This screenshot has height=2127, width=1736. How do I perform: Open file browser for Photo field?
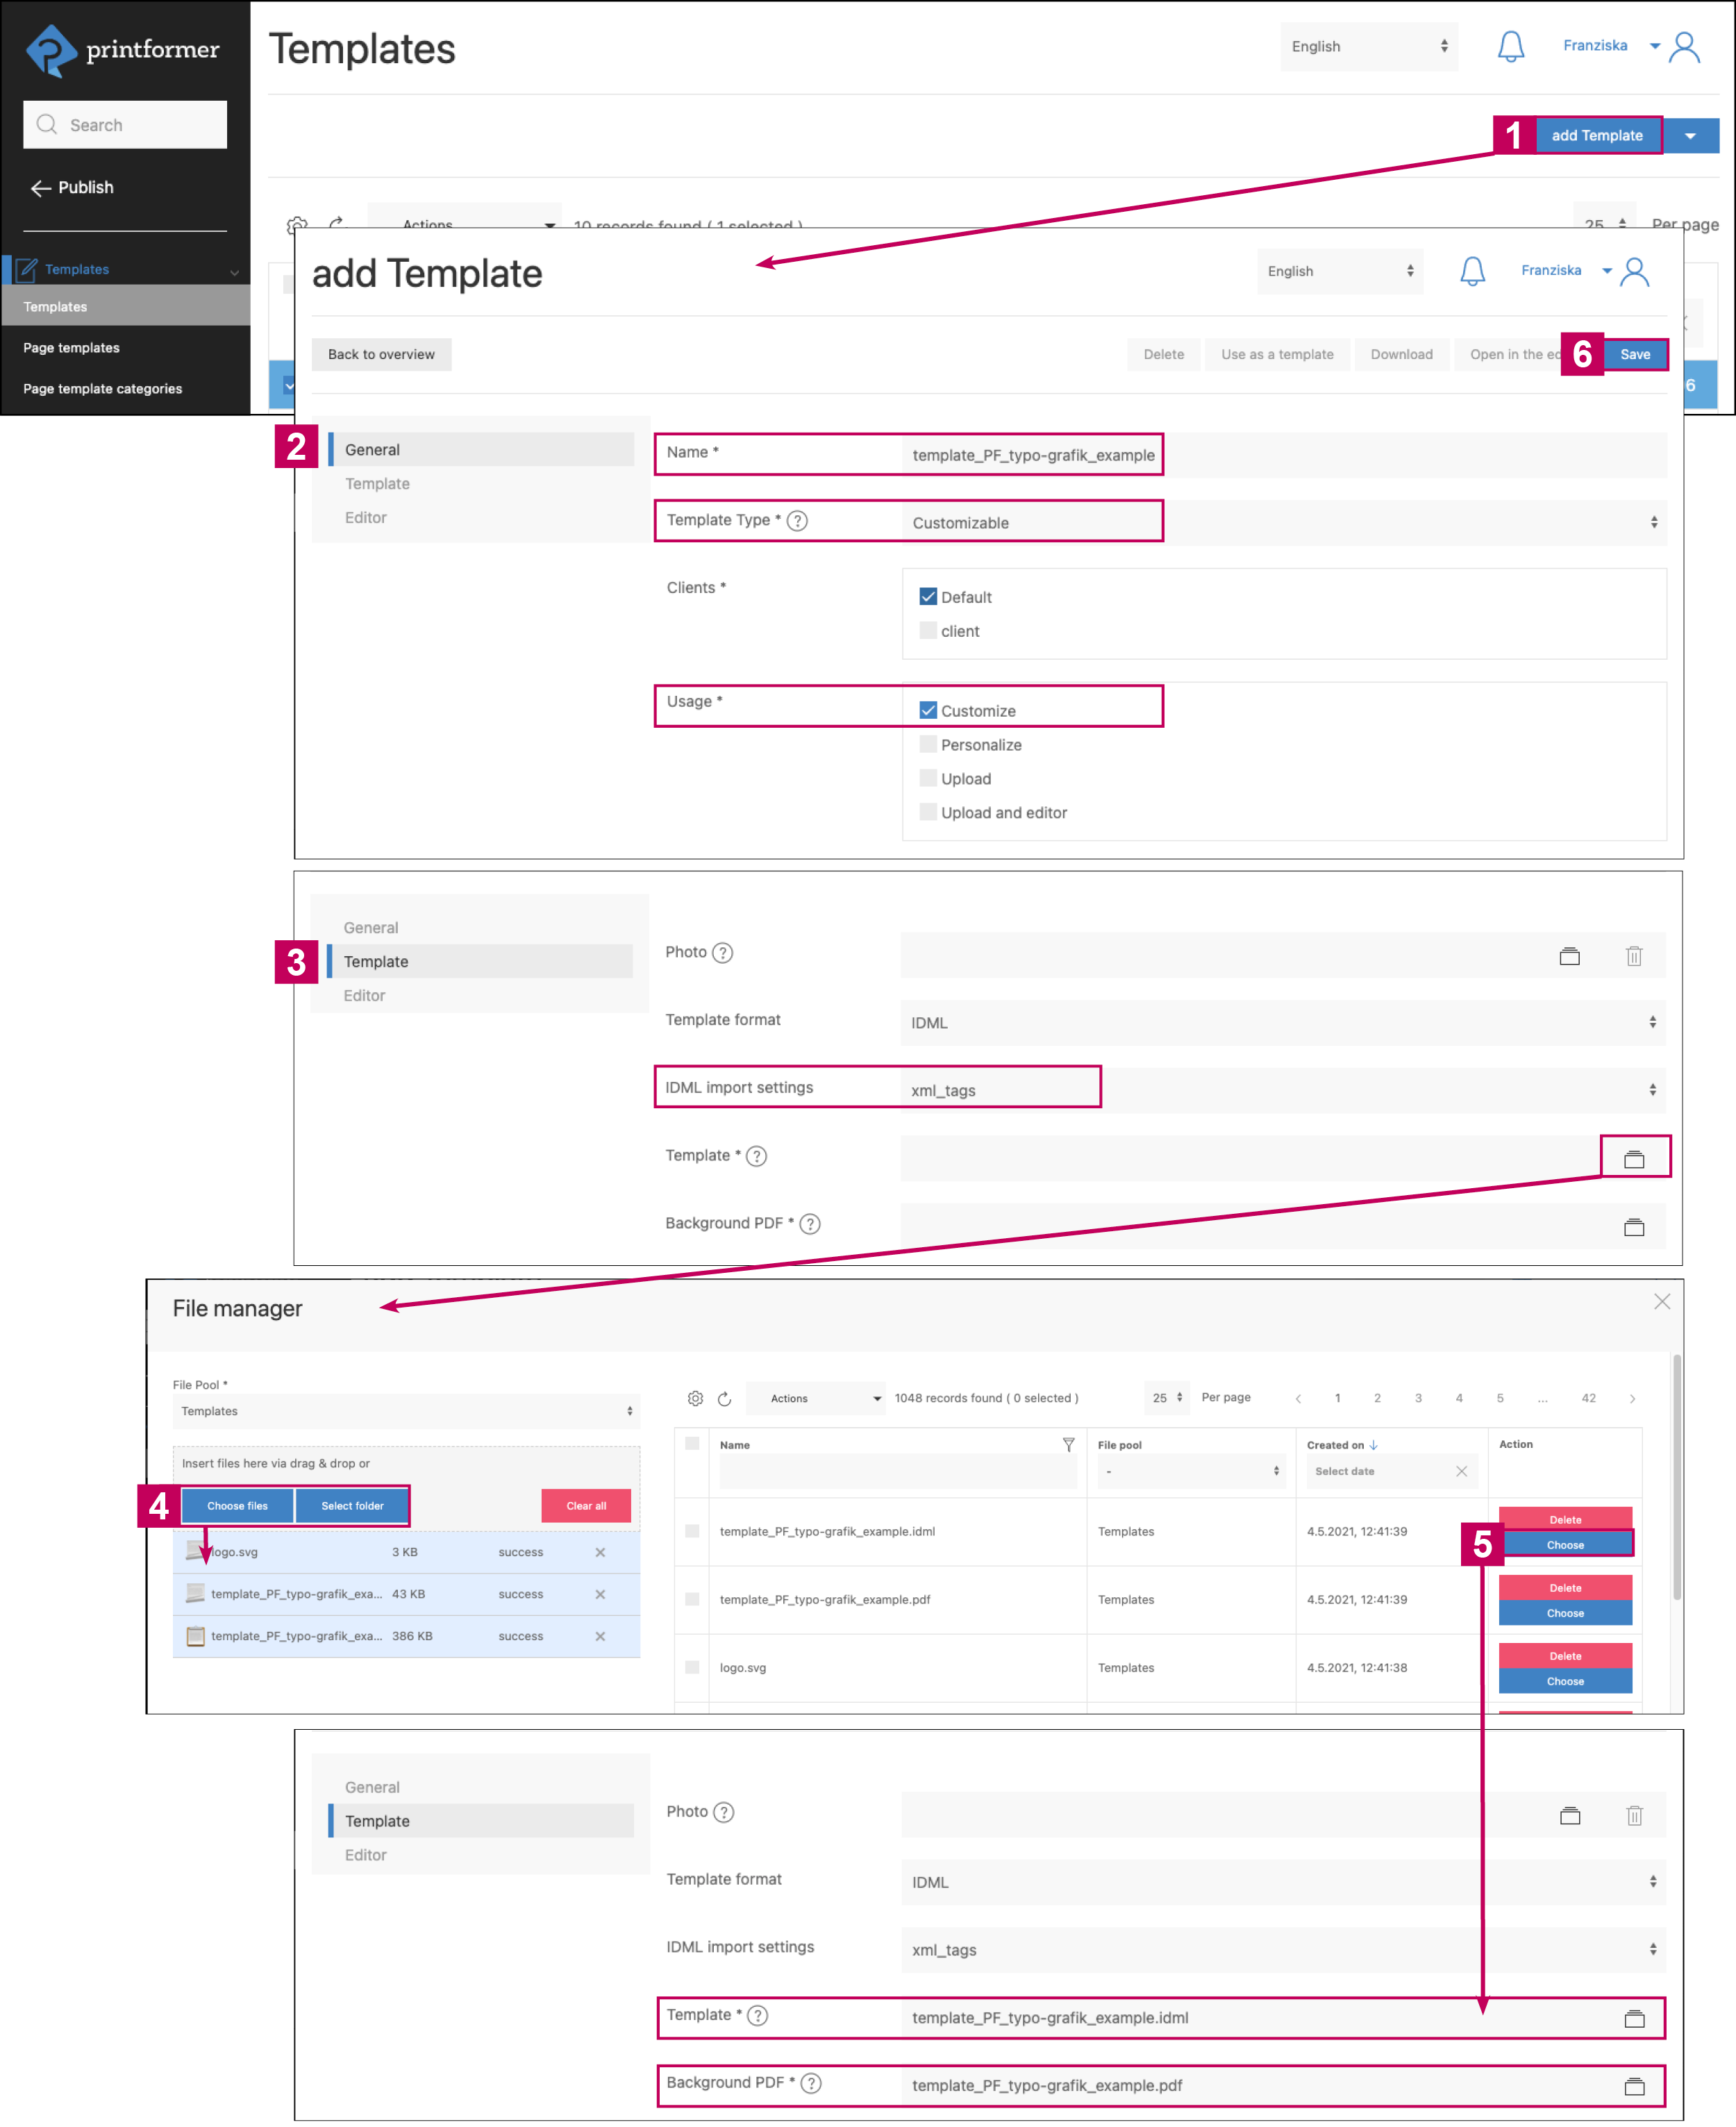1569,956
